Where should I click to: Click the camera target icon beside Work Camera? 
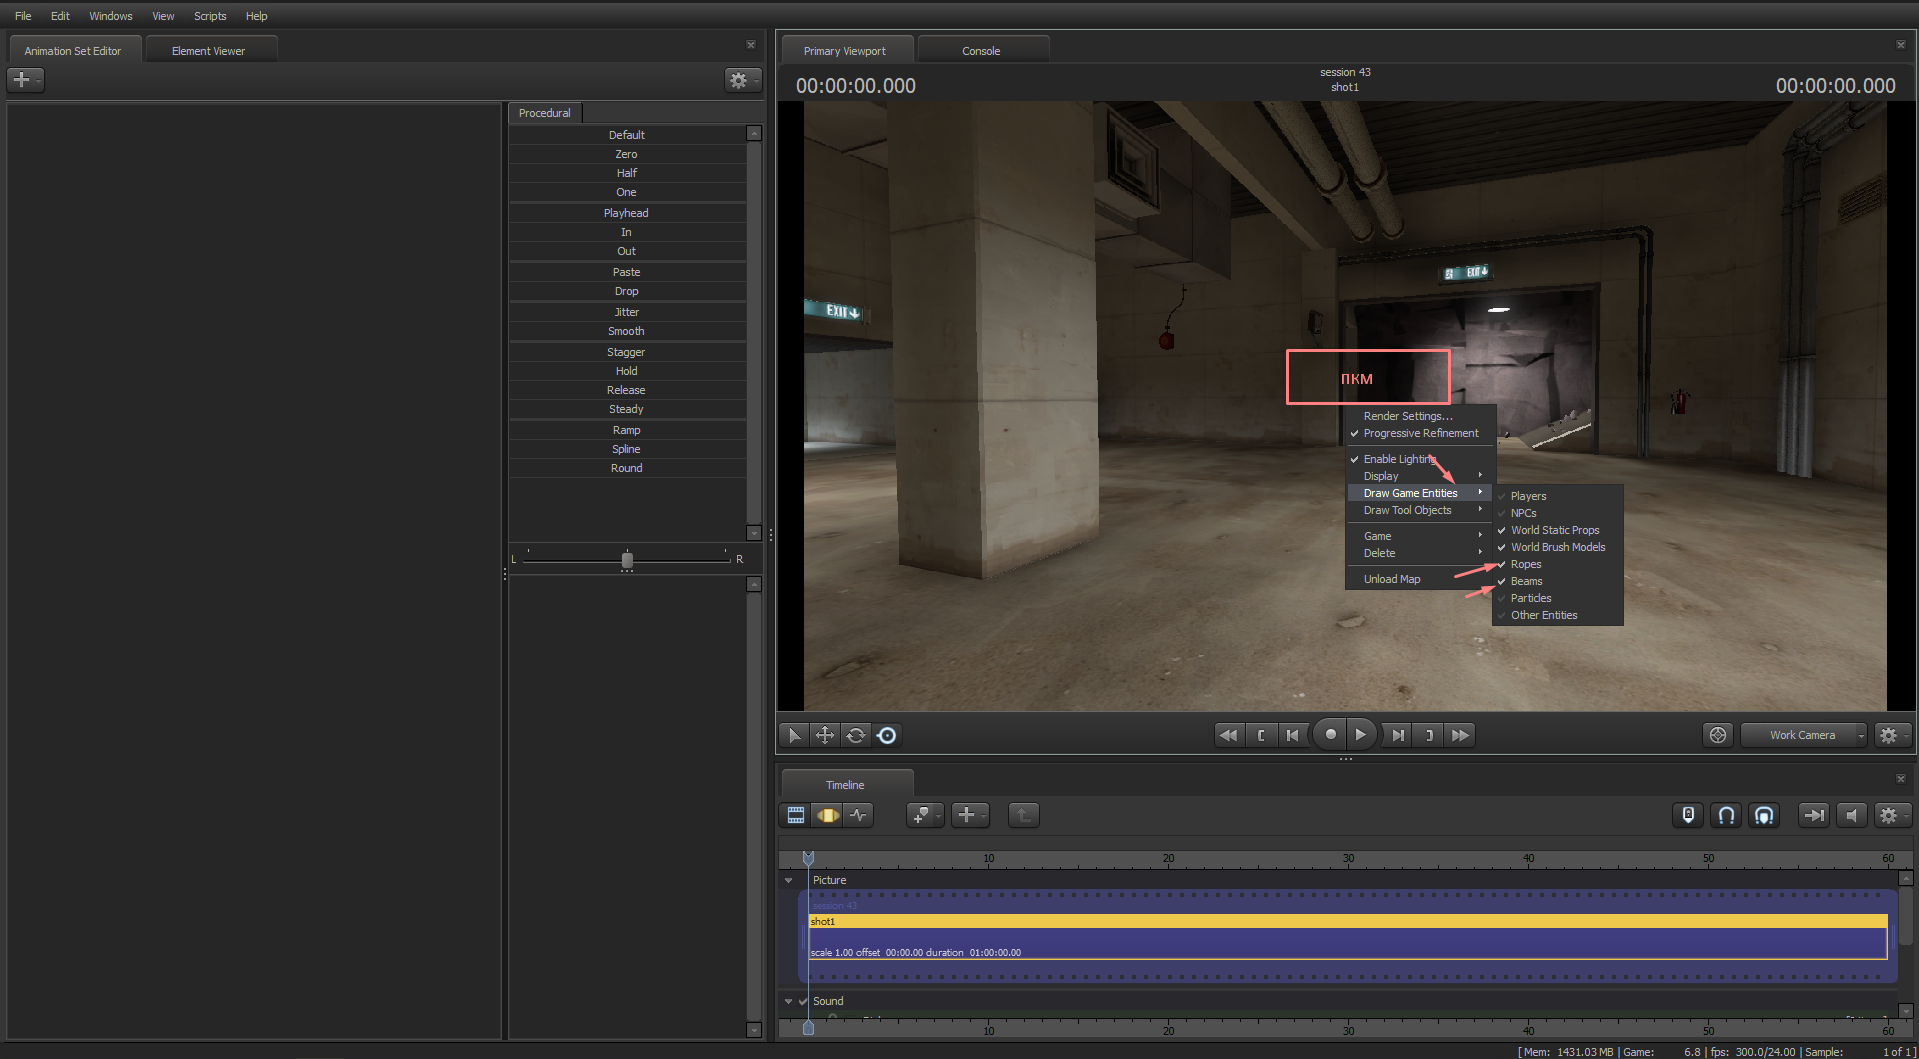pyautogui.click(x=1718, y=735)
